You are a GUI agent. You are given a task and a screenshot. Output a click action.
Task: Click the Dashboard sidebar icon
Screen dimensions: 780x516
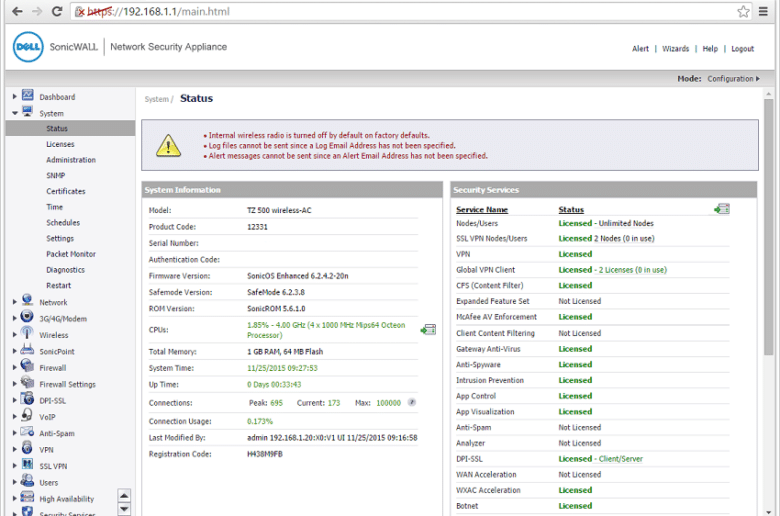click(28, 95)
